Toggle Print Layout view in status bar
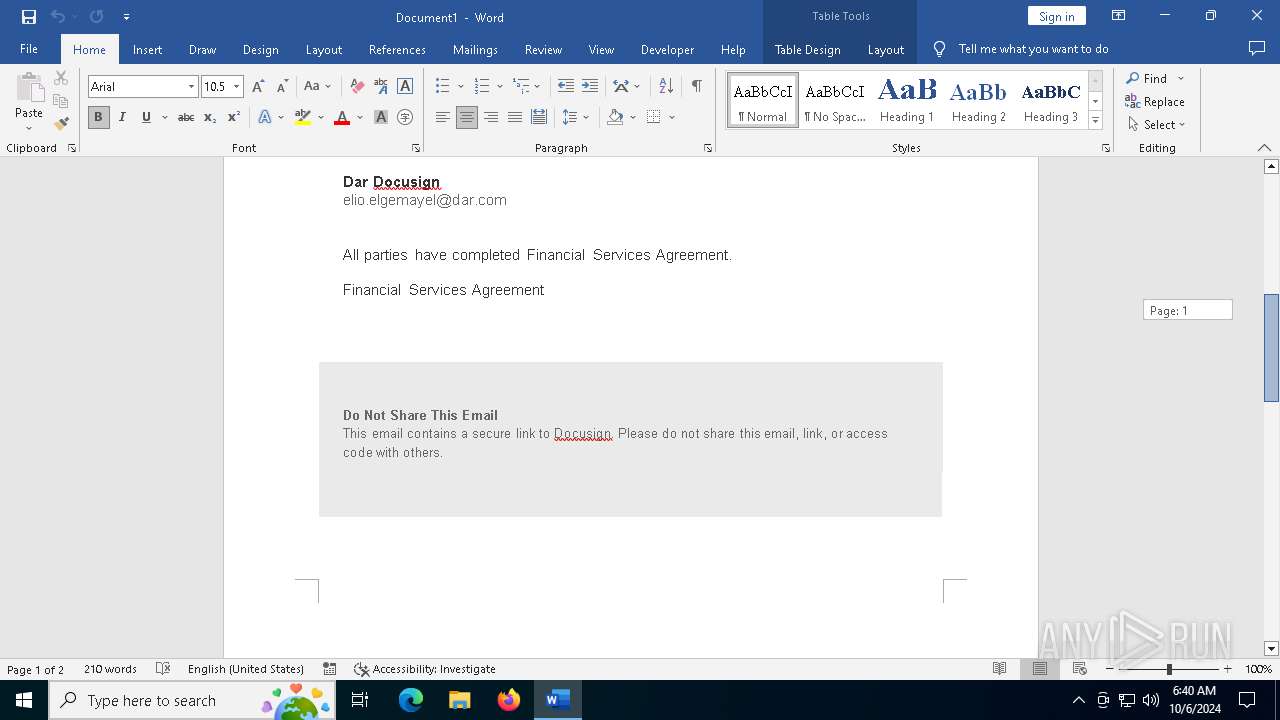The height and width of the screenshot is (720, 1280). pyautogui.click(x=1040, y=669)
